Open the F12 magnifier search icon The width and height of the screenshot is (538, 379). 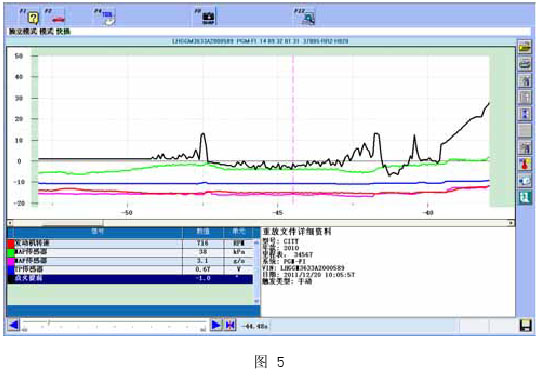coord(308,17)
